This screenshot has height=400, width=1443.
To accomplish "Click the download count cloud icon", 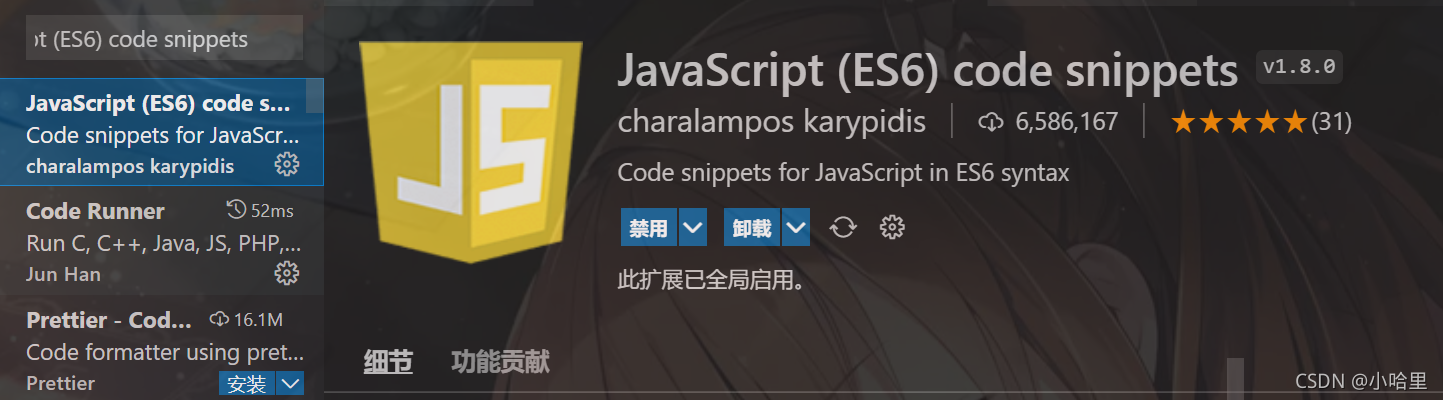I will click(x=990, y=123).
